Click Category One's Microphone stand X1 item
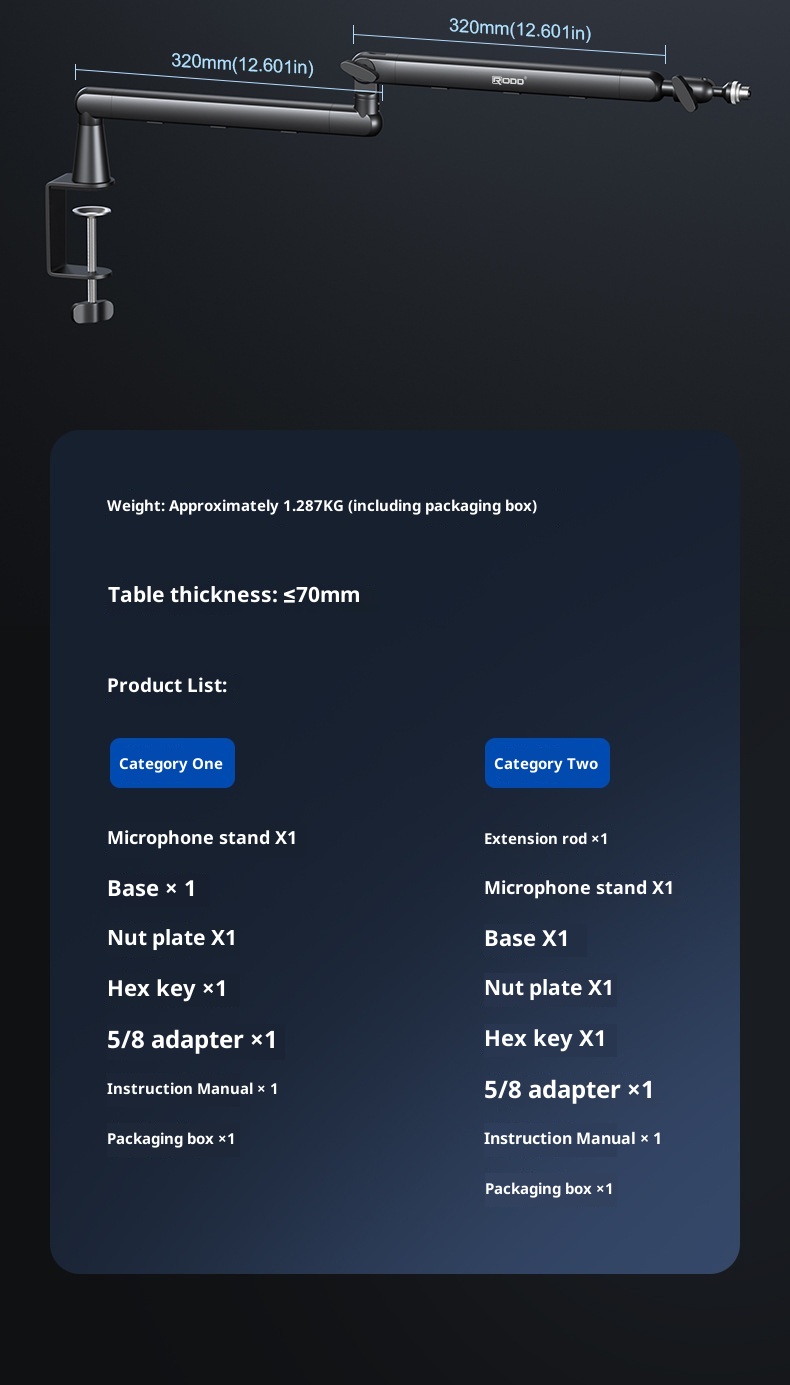This screenshot has width=790, height=1385. point(202,838)
